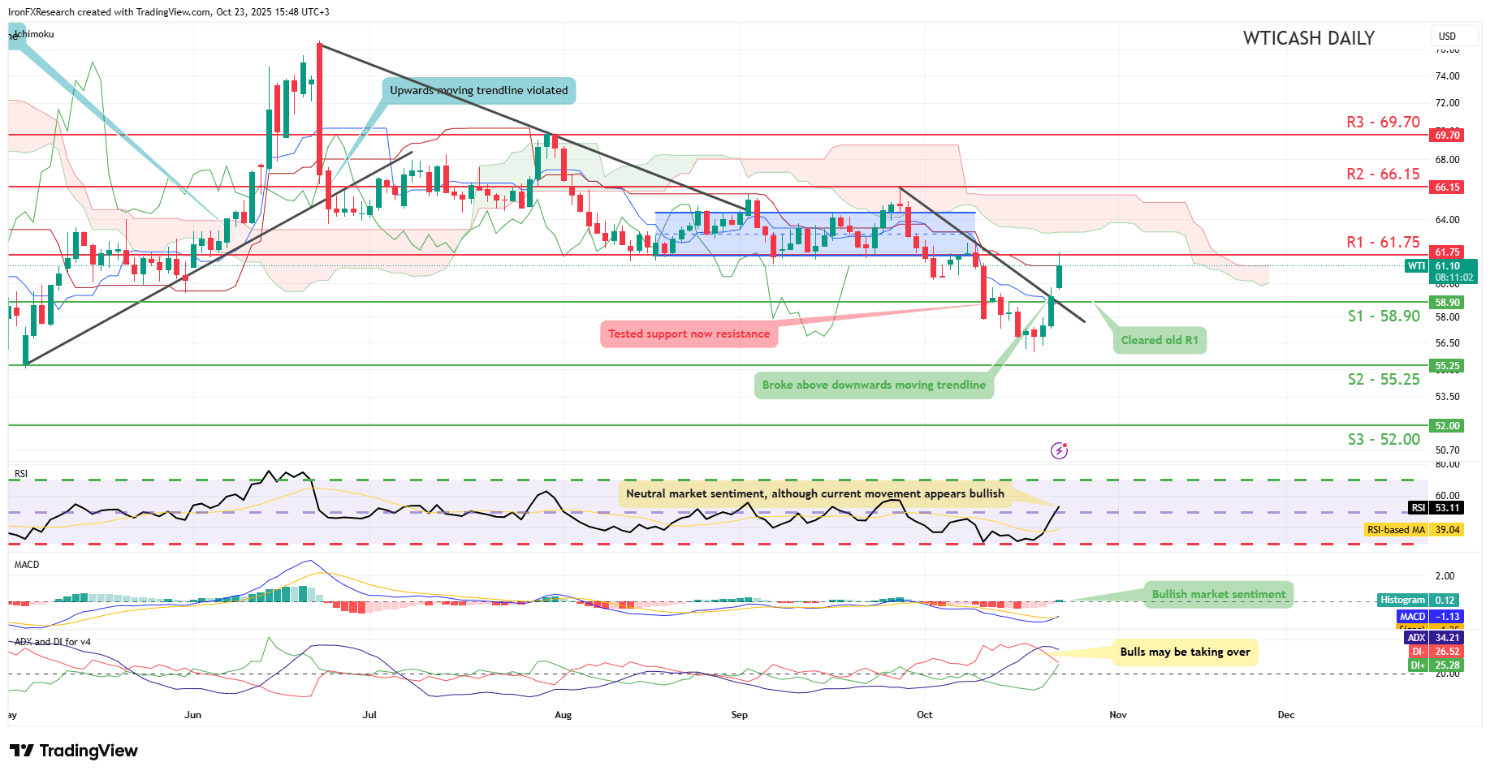The width and height of the screenshot is (1490, 775).
Task: Click the RSI-based MA 39.04 tag
Action: tap(1413, 528)
